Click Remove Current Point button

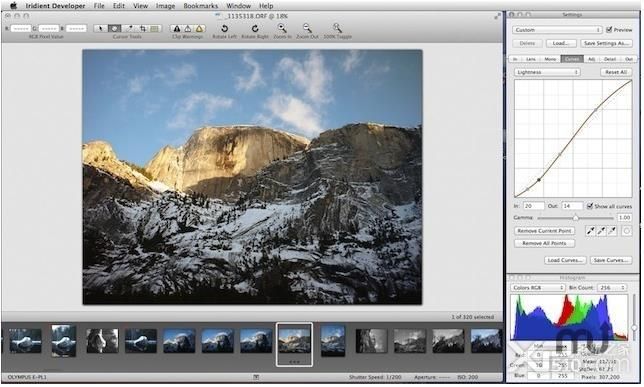tap(545, 231)
